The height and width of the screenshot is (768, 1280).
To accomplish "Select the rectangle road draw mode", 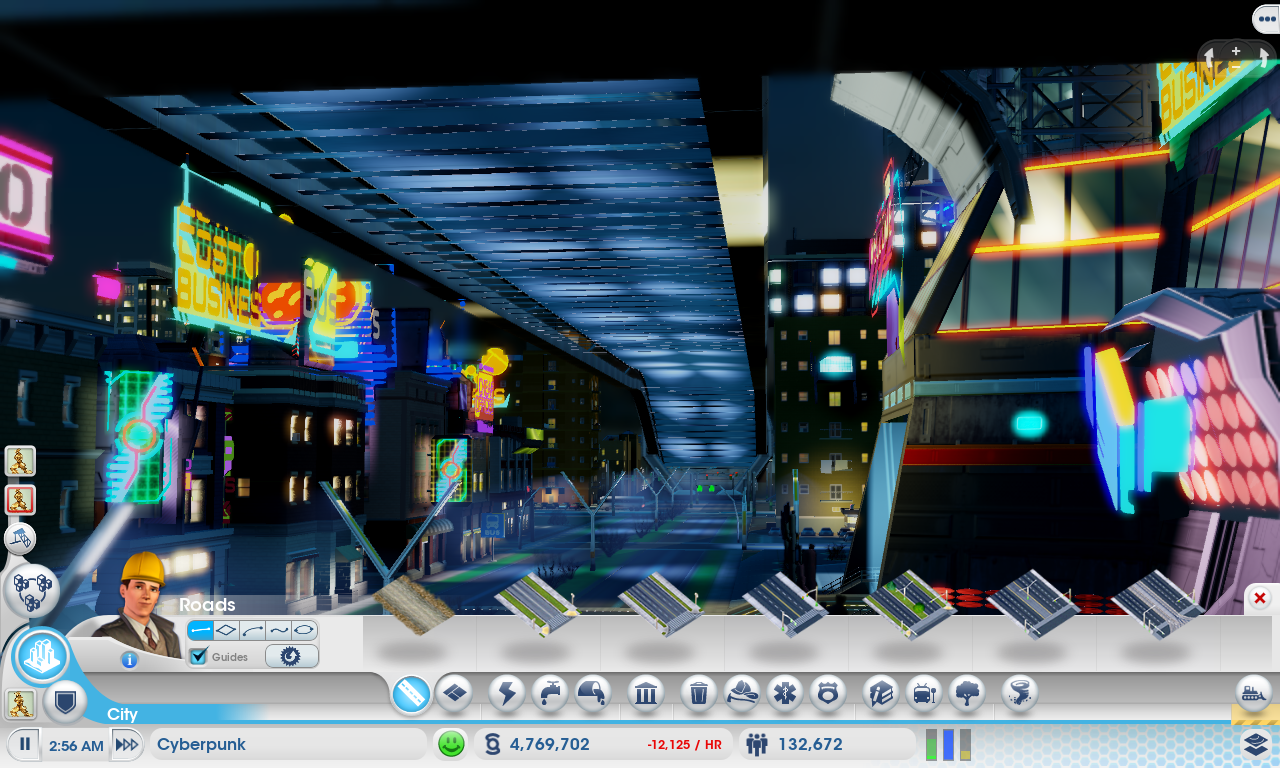I will pos(226,631).
